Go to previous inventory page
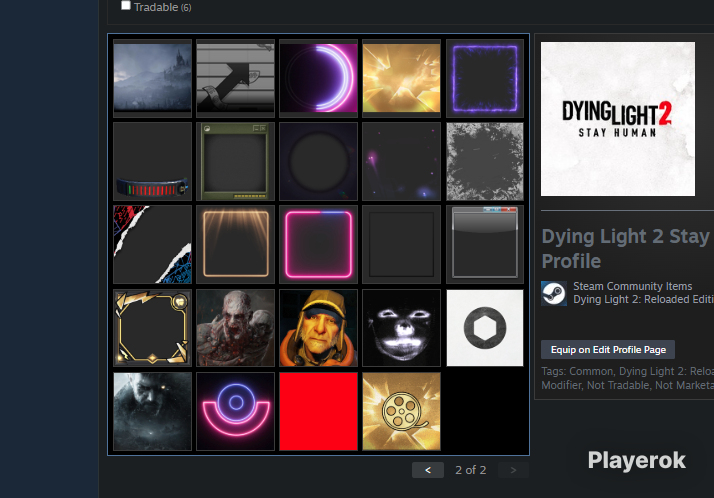Image resolution: width=714 pixels, height=498 pixels. 428,470
